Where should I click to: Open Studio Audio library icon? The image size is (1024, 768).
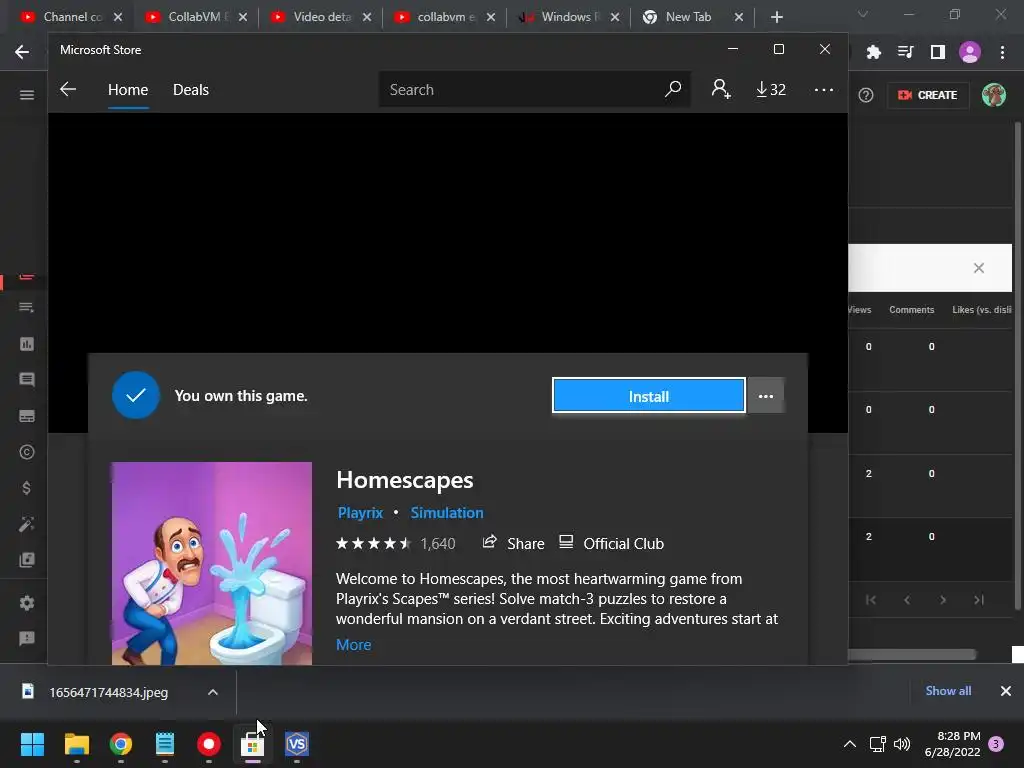pos(27,560)
